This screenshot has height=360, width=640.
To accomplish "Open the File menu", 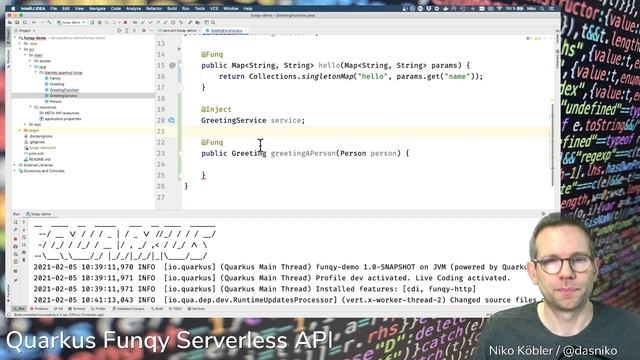I will [53, 8].
